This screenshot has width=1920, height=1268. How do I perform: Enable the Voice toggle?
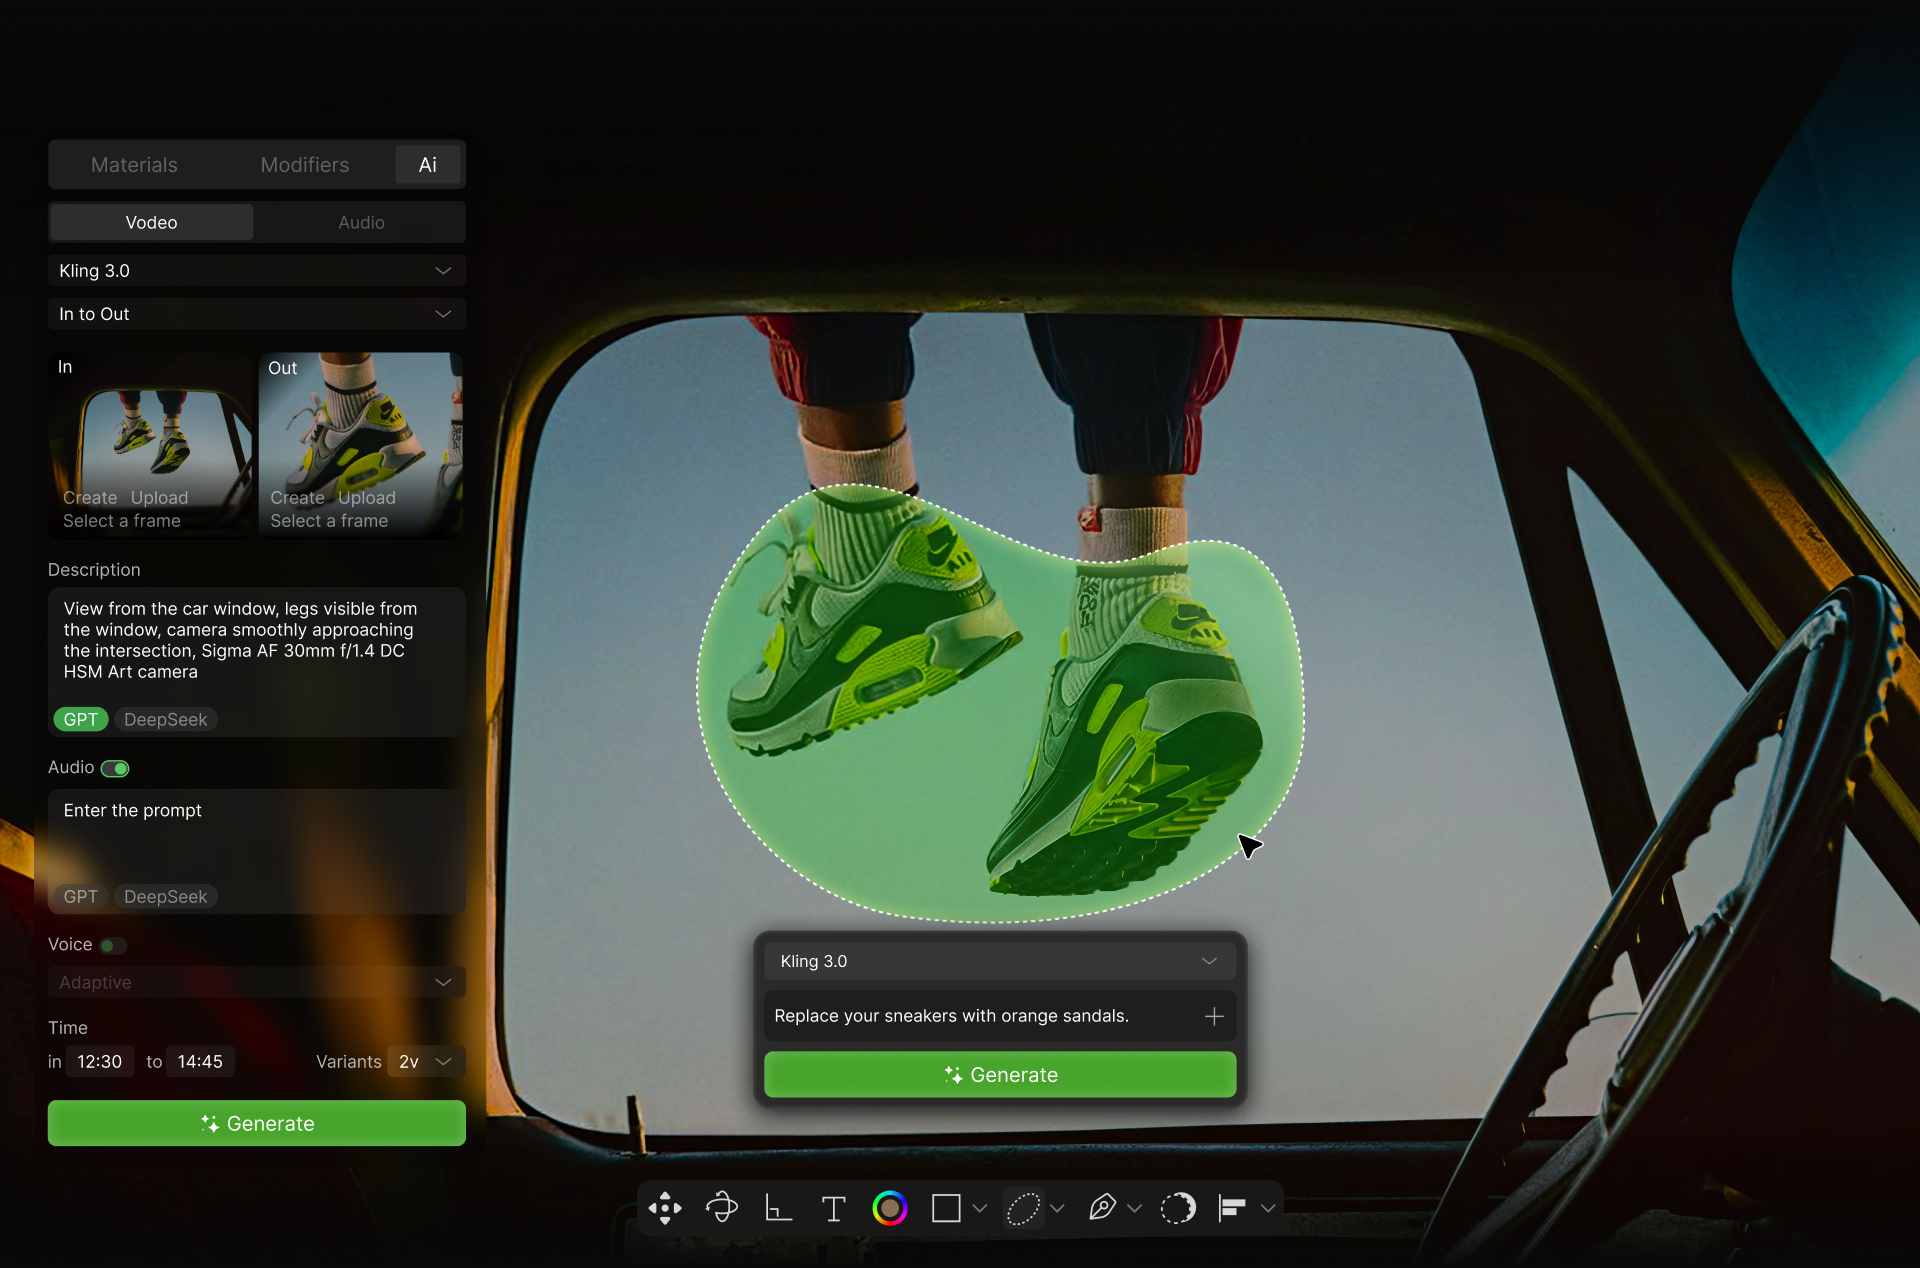[112, 945]
